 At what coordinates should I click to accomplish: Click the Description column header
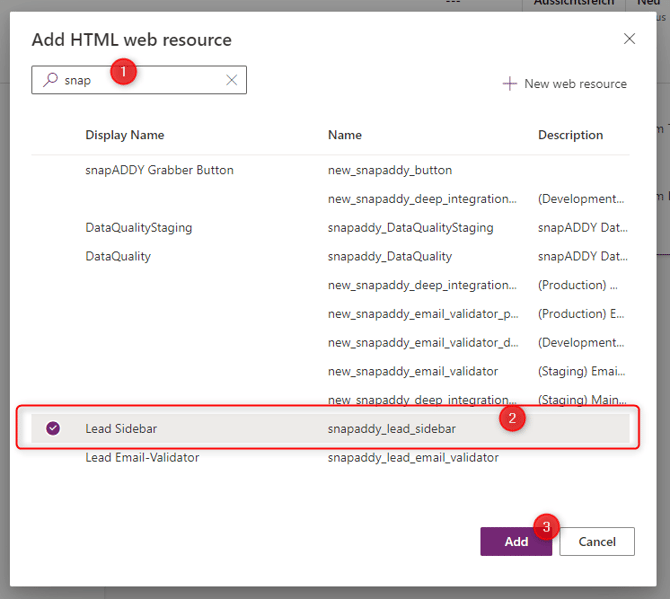click(570, 135)
